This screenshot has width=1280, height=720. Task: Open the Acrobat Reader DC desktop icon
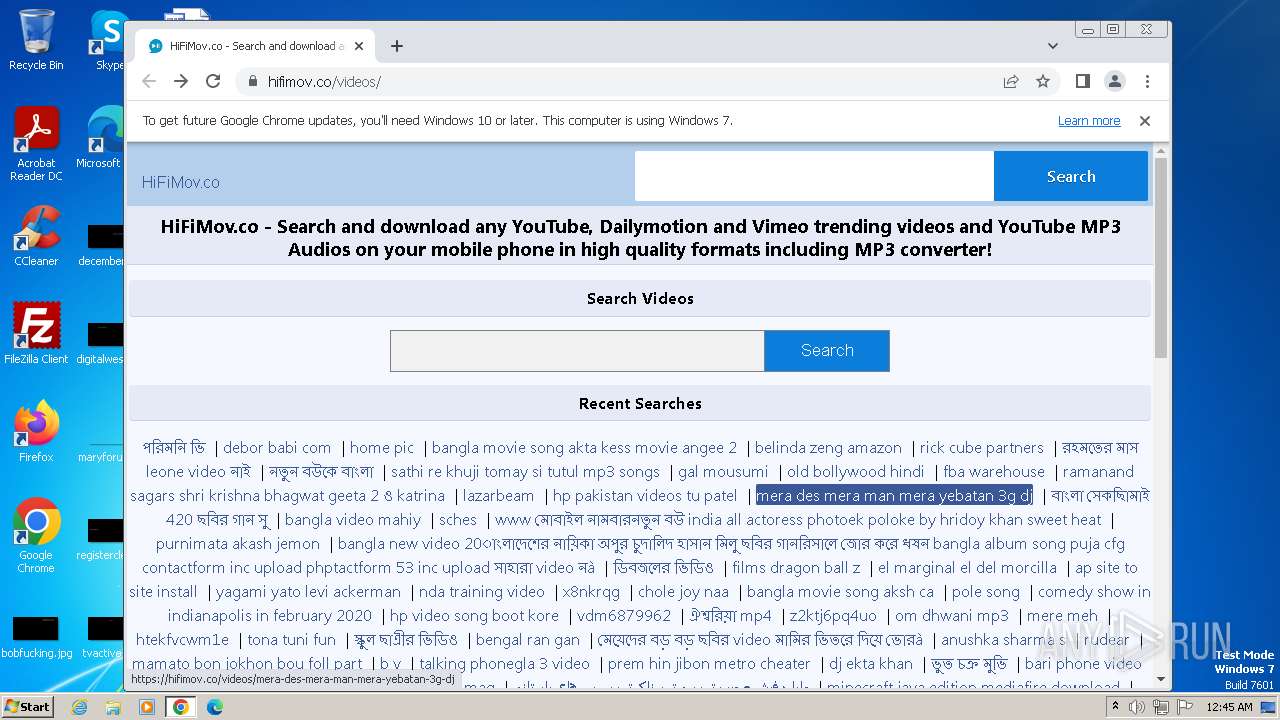(36, 145)
